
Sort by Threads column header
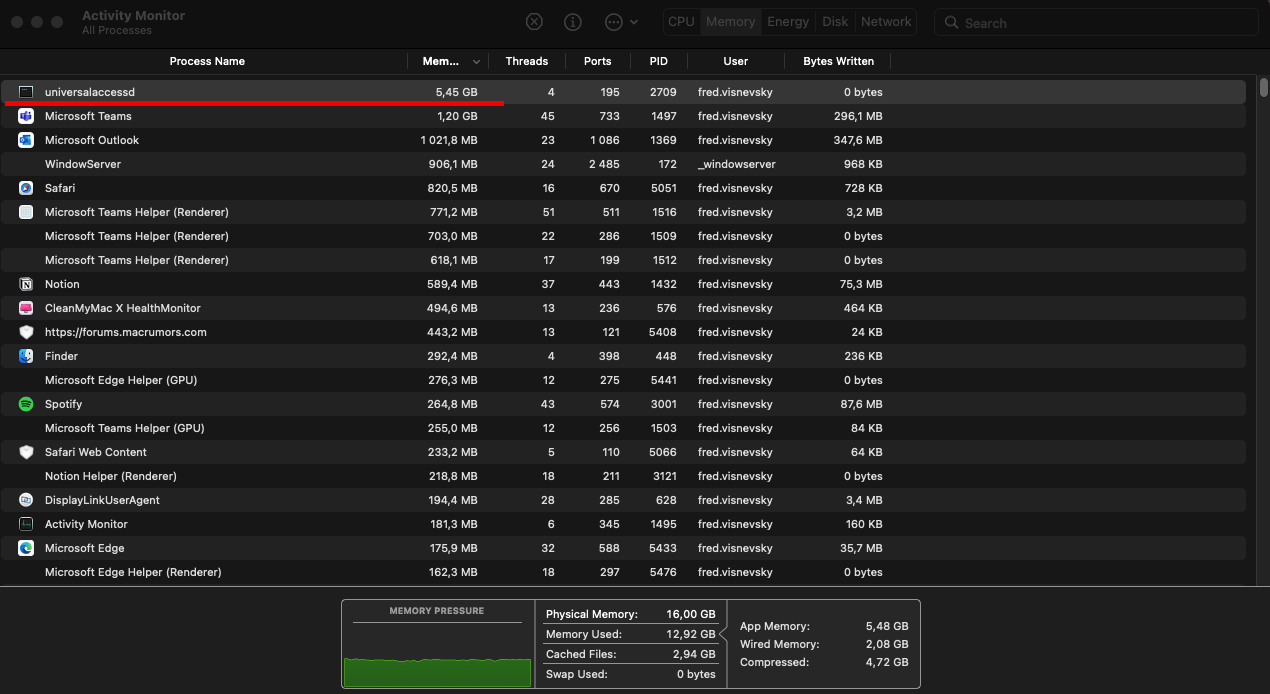[x=527, y=61]
